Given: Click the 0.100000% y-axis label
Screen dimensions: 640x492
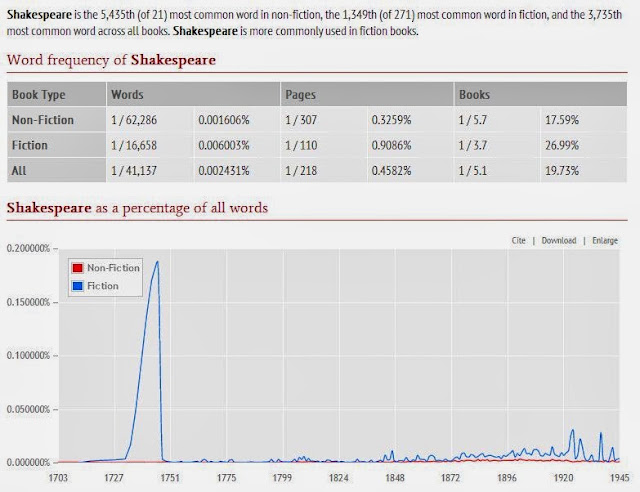Looking at the screenshot, I should pos(28,356).
